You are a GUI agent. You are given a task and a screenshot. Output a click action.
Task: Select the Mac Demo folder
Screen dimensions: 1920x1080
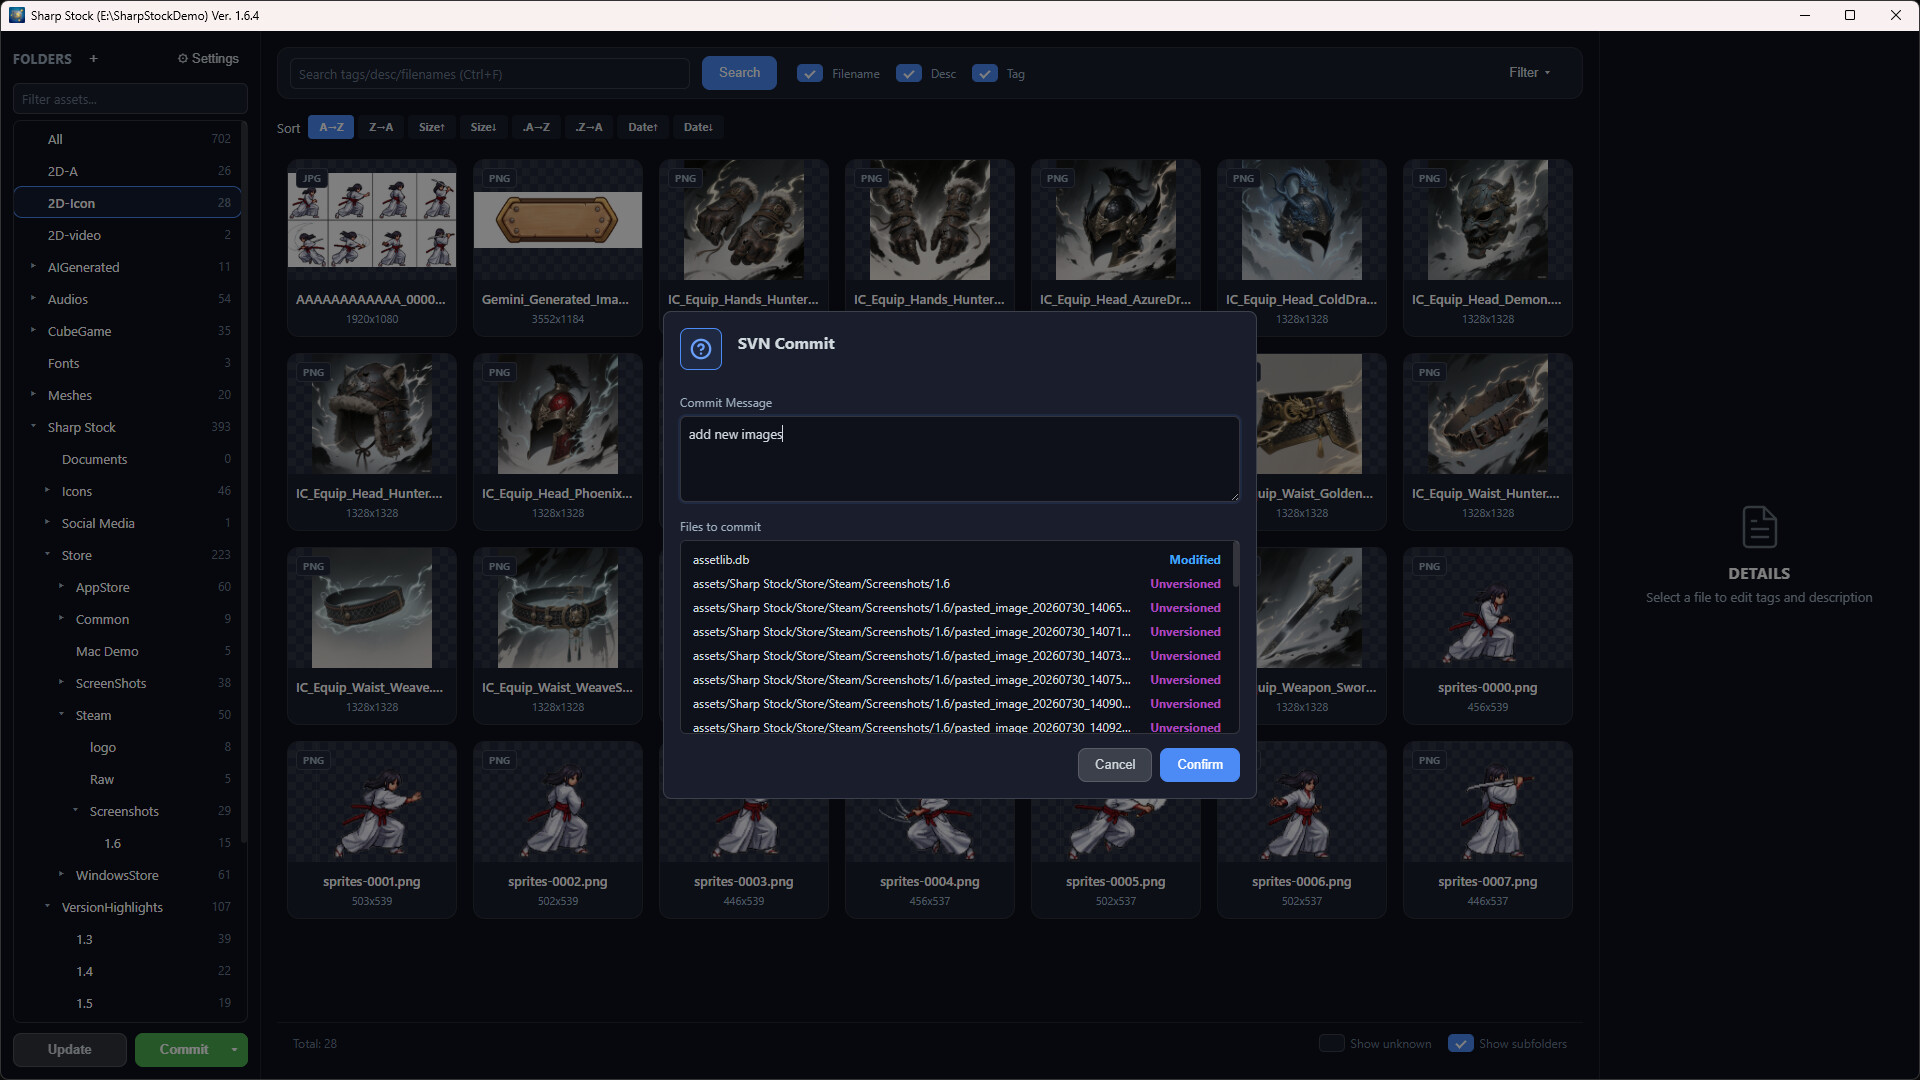(127, 651)
